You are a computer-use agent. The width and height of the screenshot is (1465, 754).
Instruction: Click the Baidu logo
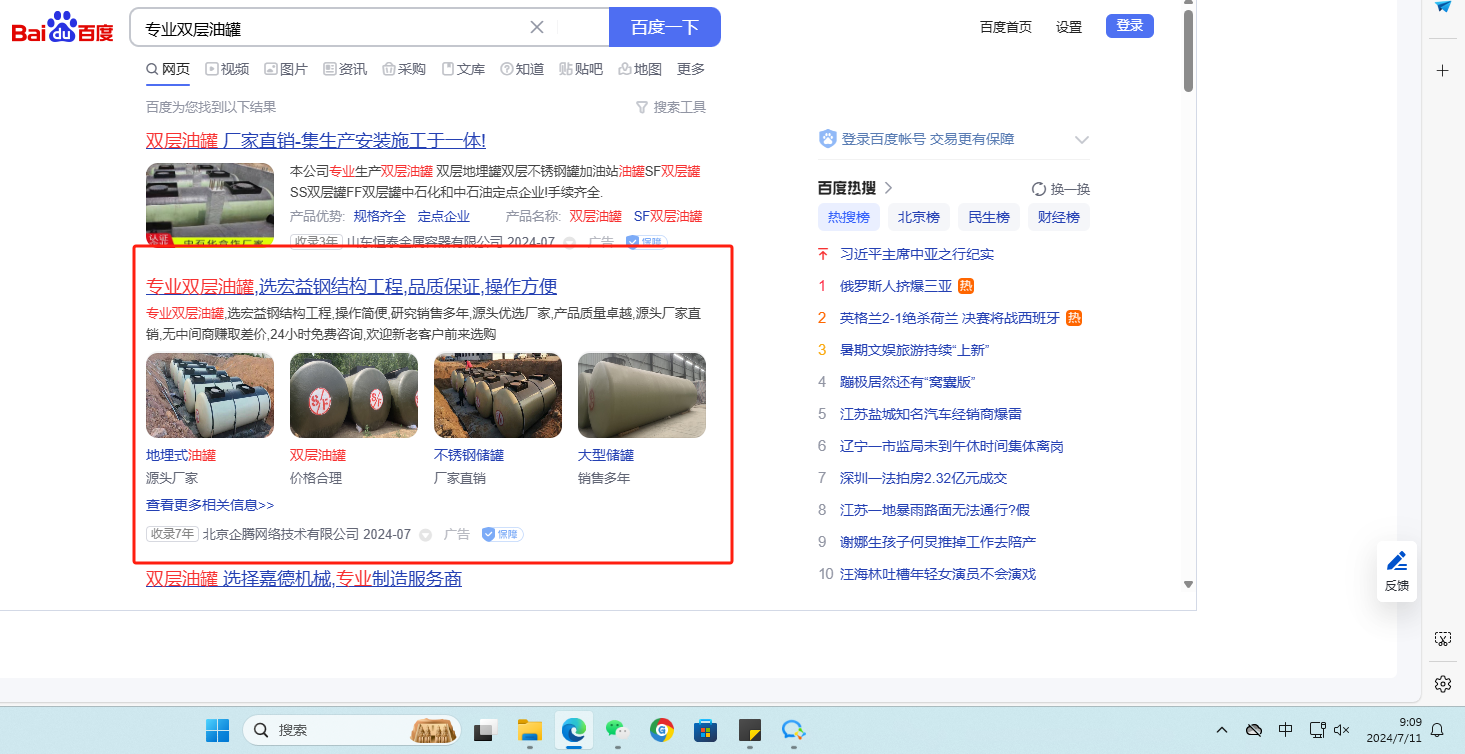point(63,28)
